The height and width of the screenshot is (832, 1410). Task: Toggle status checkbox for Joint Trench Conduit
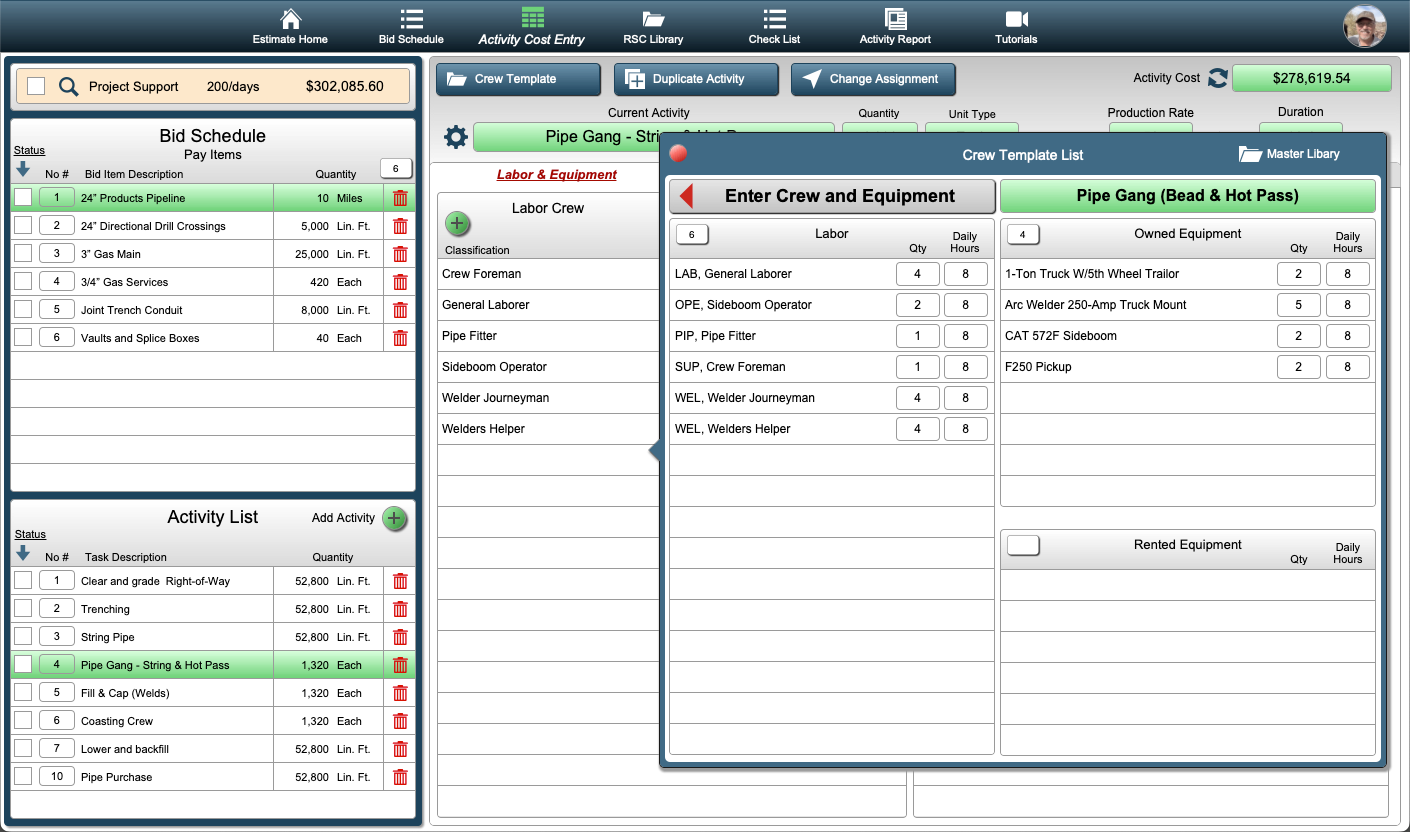23,310
